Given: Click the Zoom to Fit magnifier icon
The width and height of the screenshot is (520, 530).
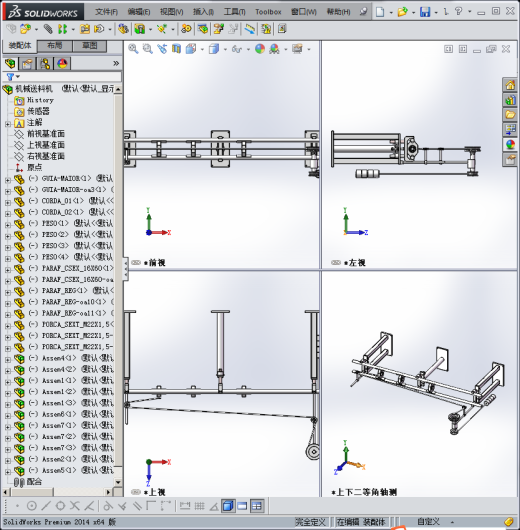Looking at the screenshot, I should point(133,49).
